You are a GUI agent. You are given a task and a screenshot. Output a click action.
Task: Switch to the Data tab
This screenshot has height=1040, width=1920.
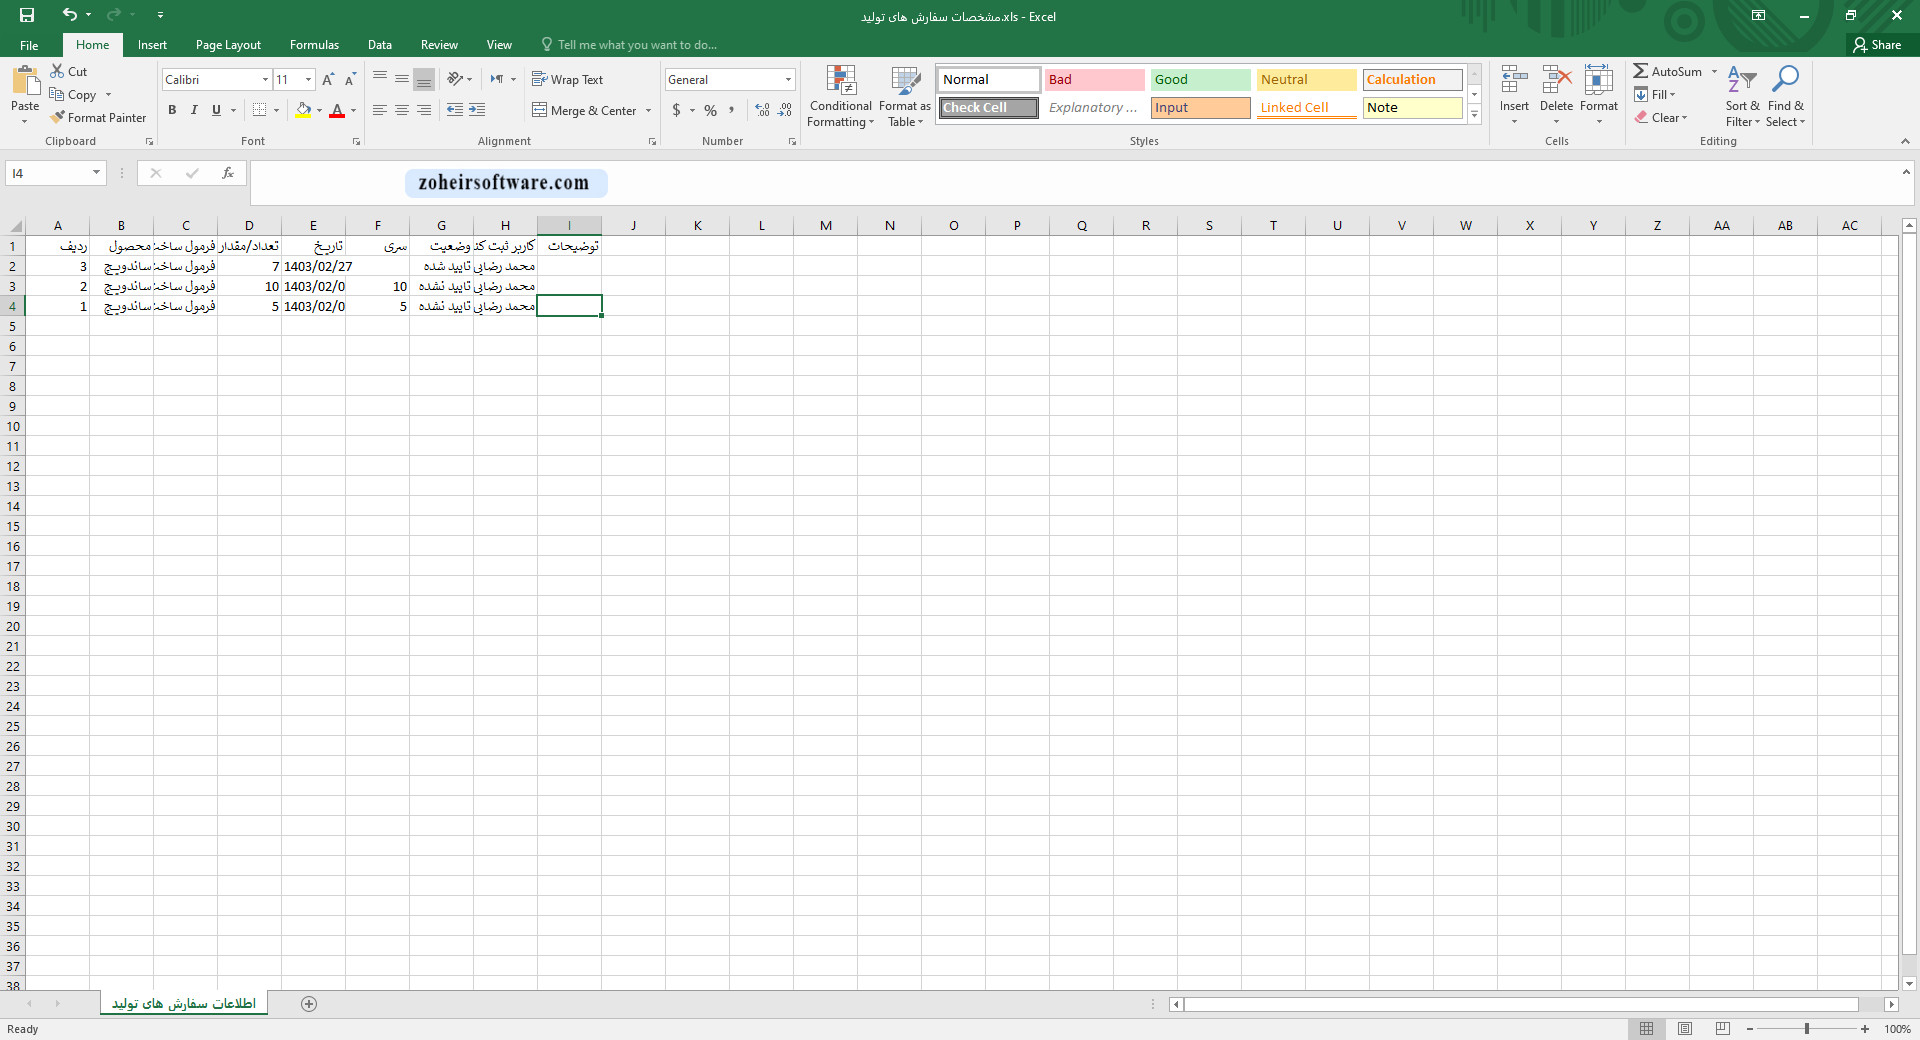pyautogui.click(x=379, y=45)
